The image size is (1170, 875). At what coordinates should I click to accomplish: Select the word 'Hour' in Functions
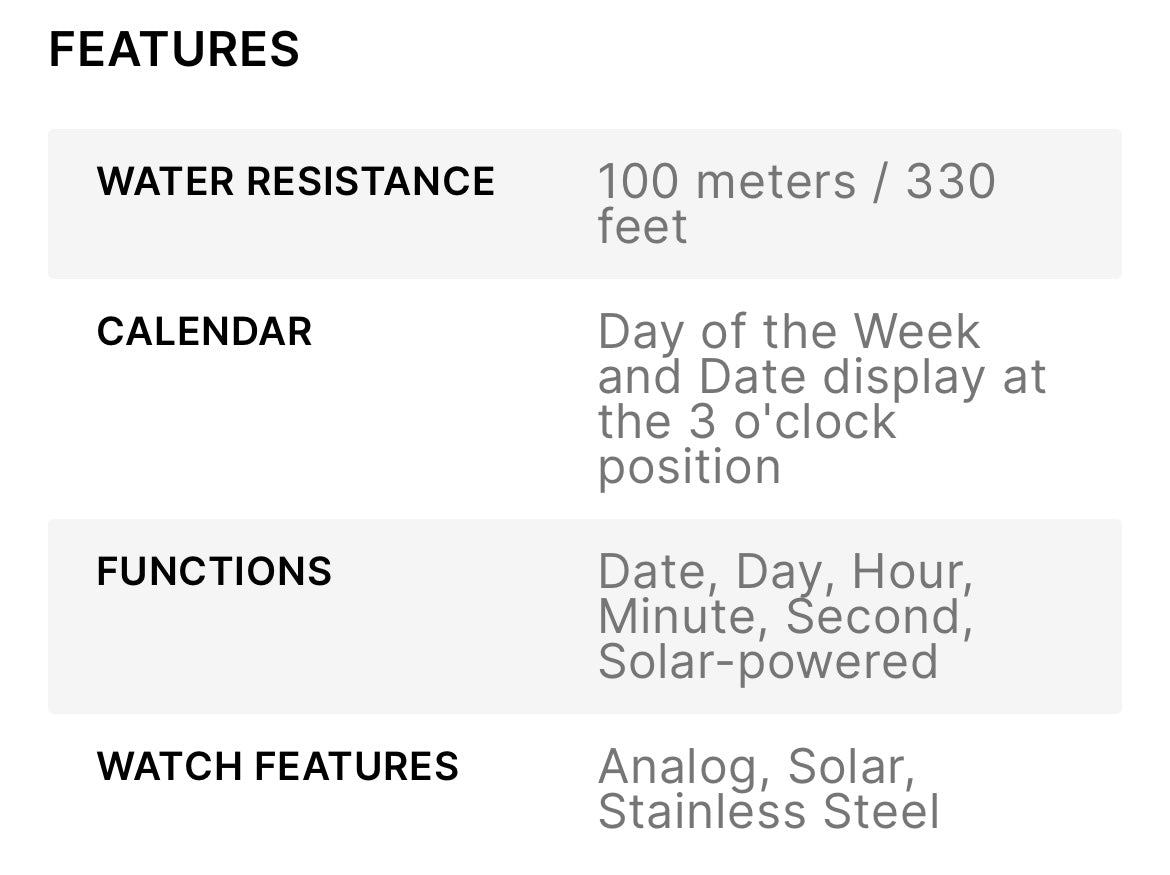[911, 572]
